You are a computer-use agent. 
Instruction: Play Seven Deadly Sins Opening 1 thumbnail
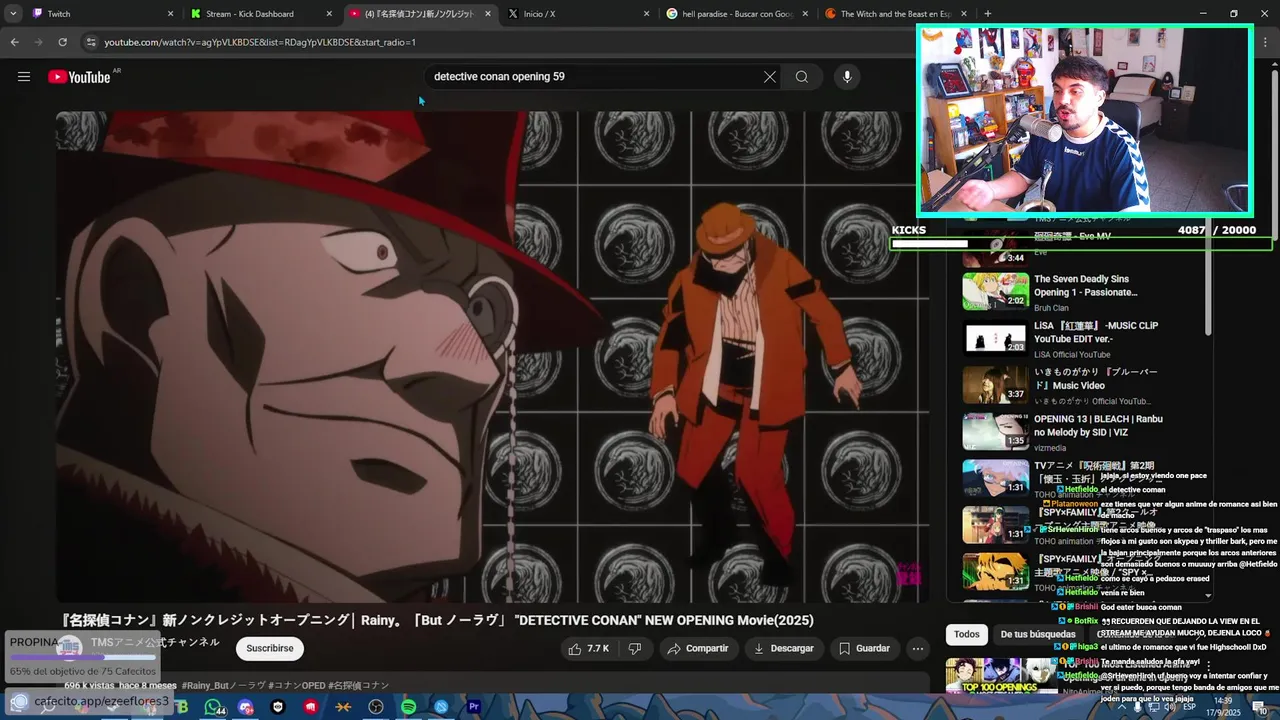point(995,291)
